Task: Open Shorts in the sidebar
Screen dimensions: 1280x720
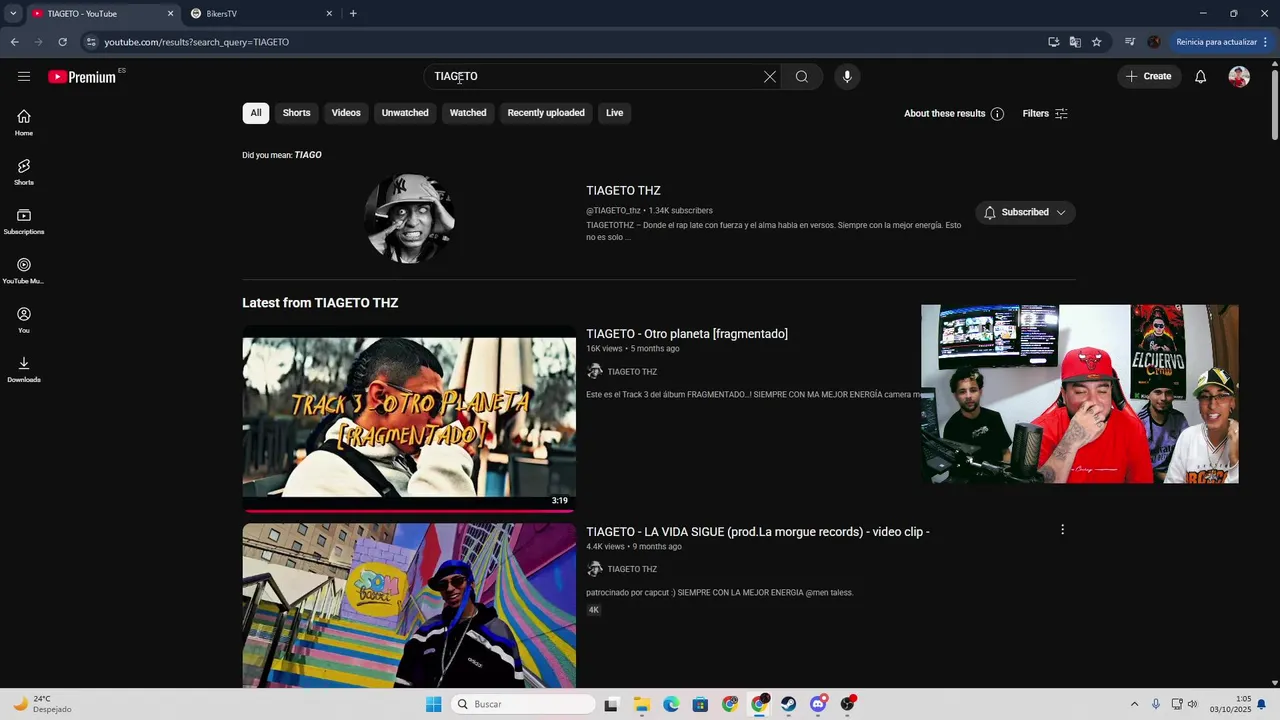Action: pyautogui.click(x=24, y=171)
